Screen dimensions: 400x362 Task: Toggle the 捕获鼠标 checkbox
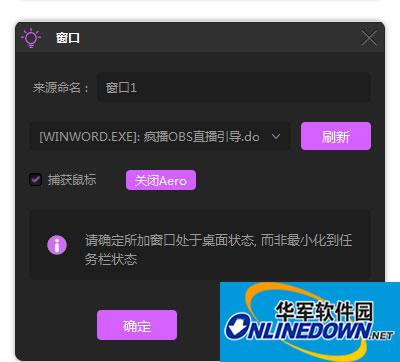coord(36,180)
